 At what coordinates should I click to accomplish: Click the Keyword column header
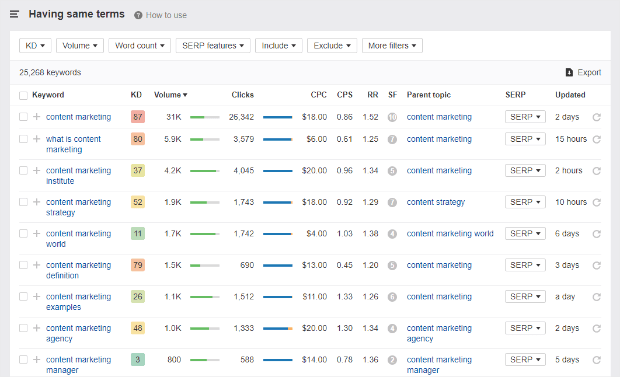(x=48, y=95)
